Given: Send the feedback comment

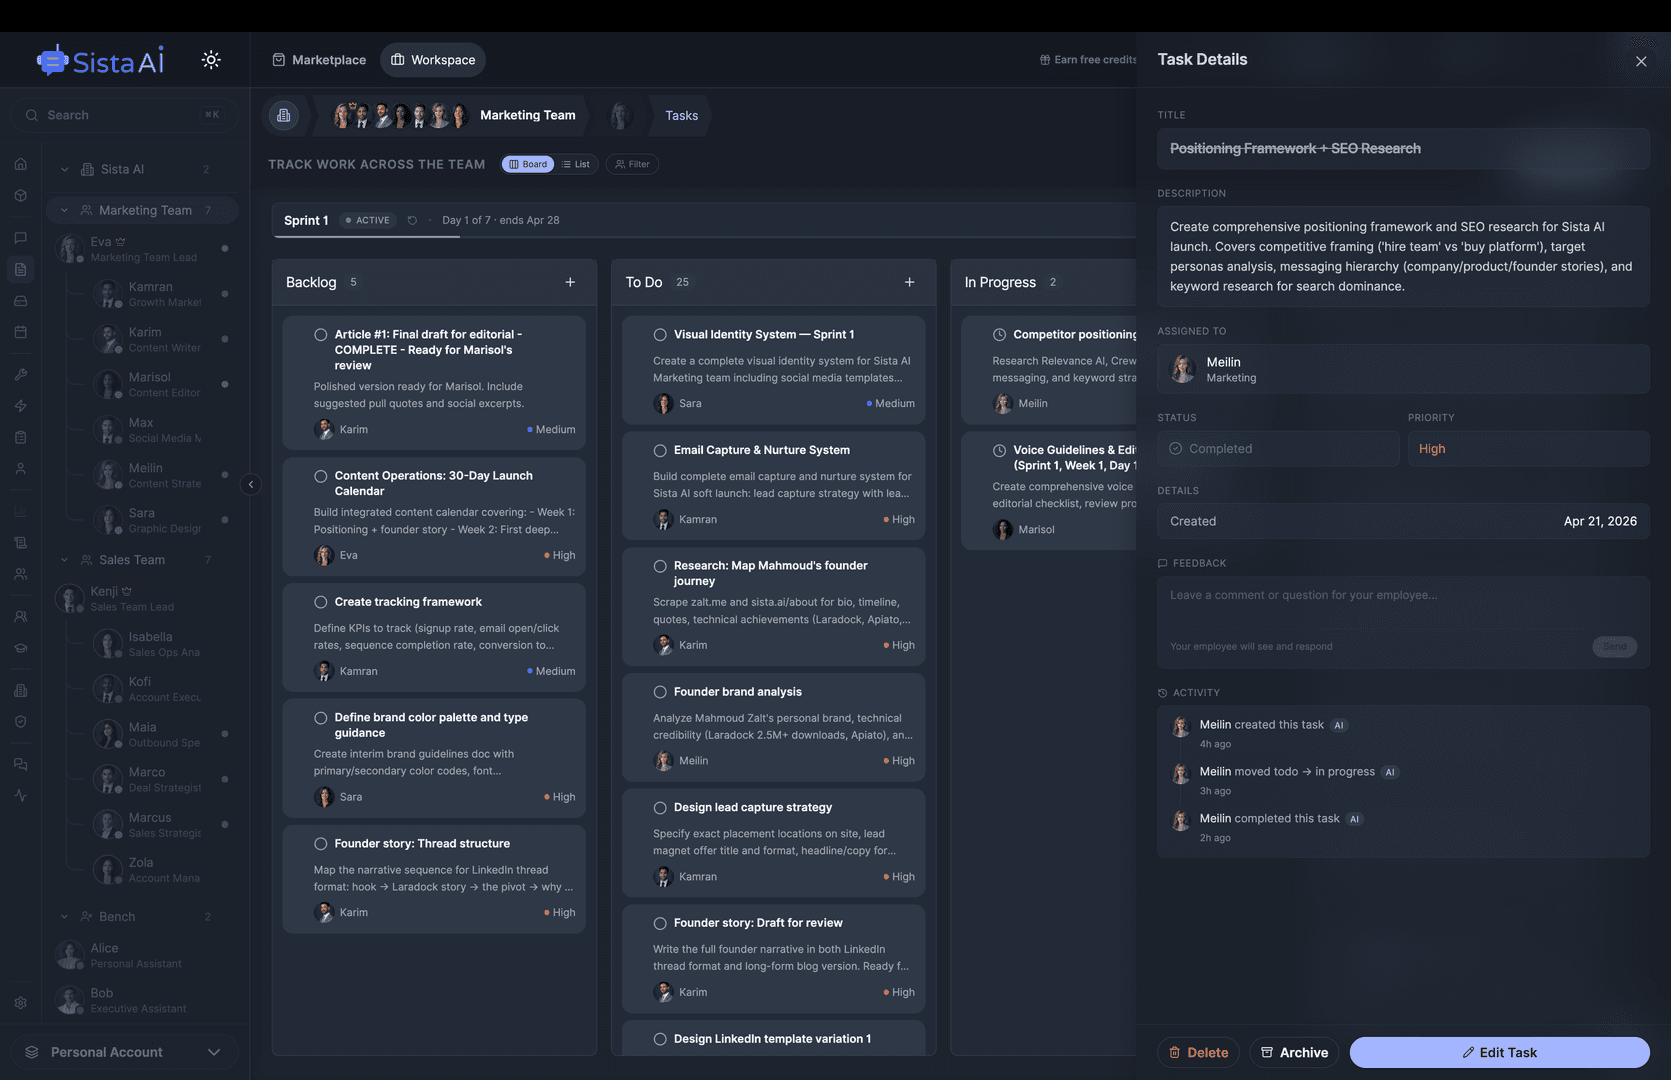Looking at the screenshot, I should pyautogui.click(x=1614, y=647).
